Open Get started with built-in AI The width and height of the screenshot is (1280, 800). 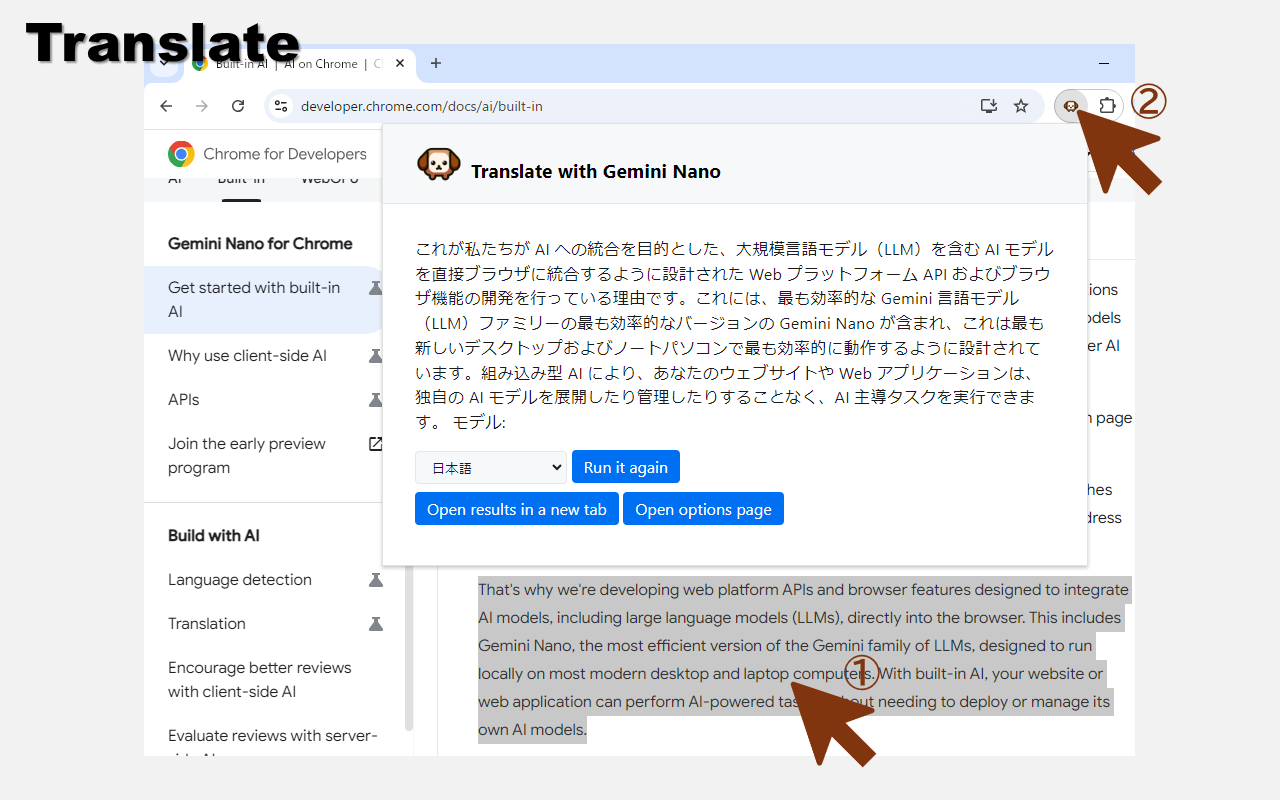click(x=254, y=299)
